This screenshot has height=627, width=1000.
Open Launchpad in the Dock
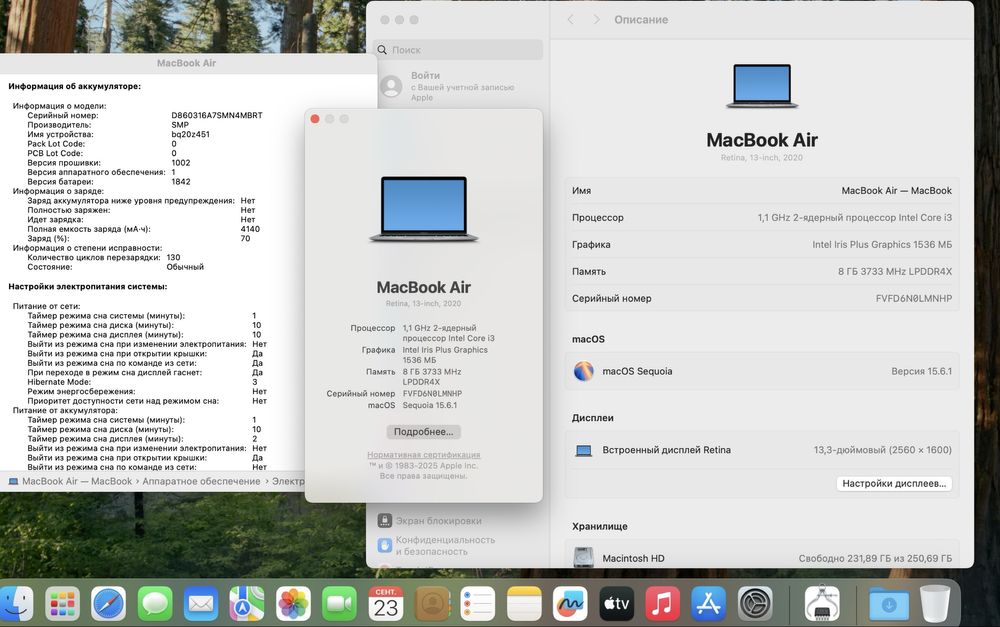[62, 603]
